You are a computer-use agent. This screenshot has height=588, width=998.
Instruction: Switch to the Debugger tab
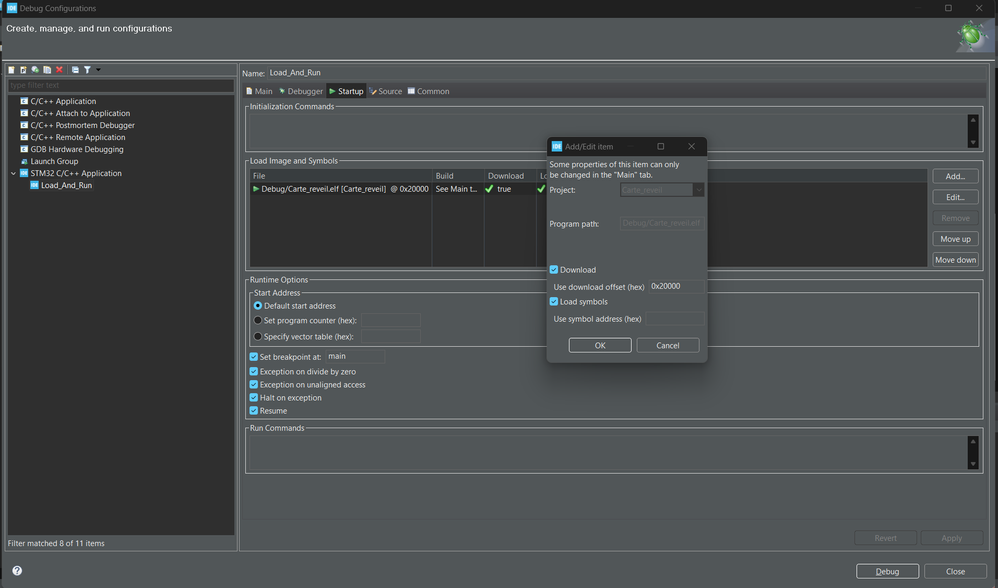coord(301,91)
